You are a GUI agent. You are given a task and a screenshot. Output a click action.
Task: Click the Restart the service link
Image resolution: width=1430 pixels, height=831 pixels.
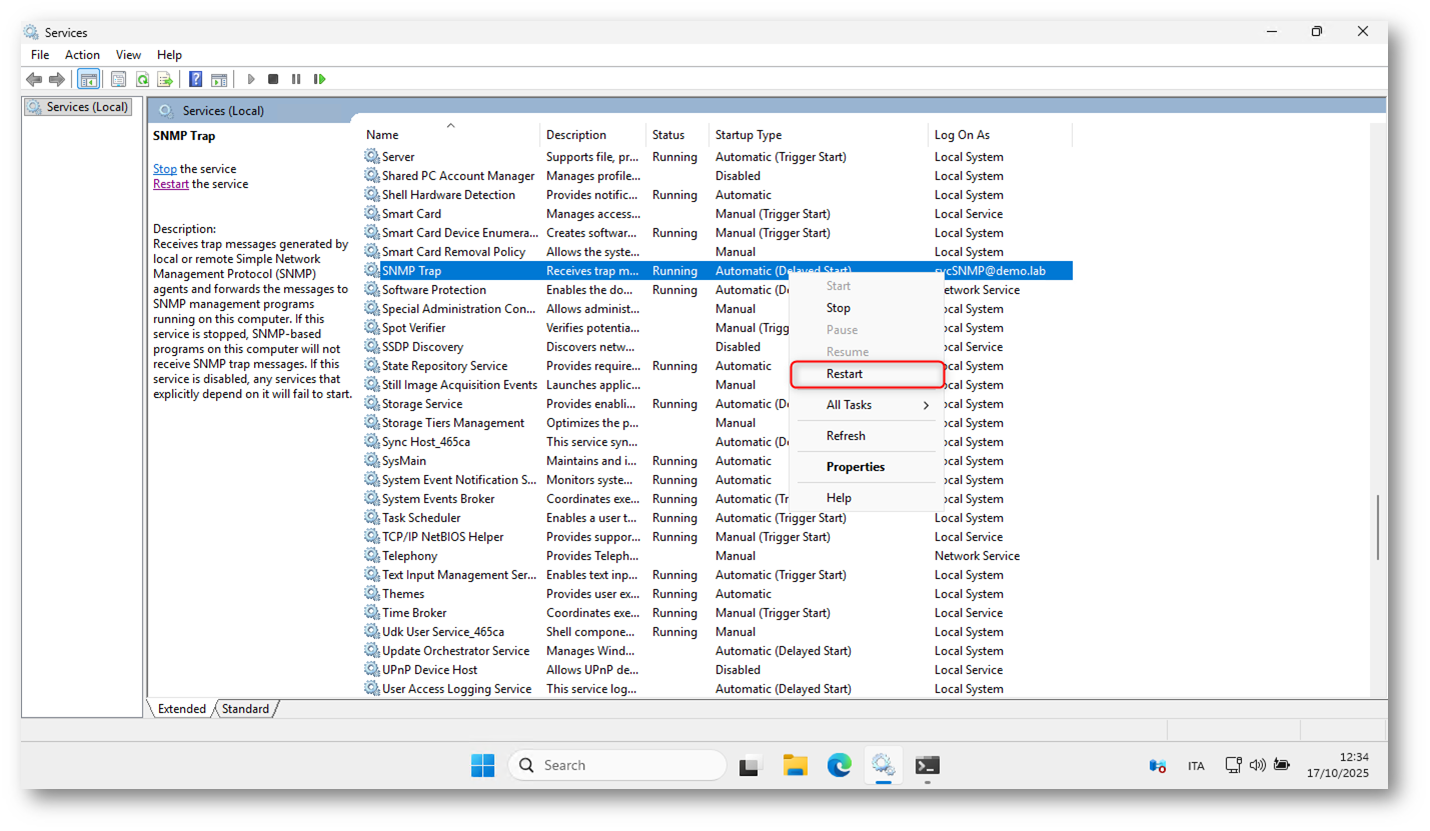(170, 184)
